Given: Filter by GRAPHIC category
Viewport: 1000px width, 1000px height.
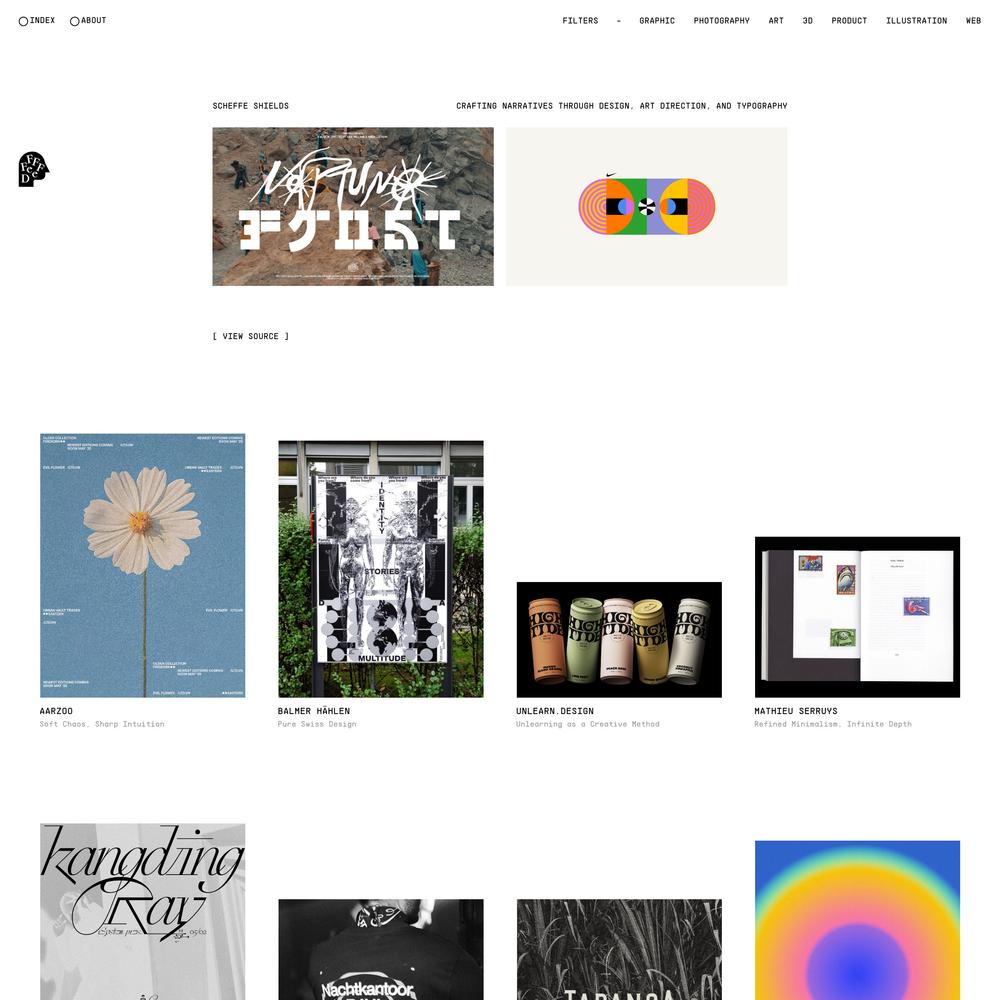Looking at the screenshot, I should click(657, 20).
